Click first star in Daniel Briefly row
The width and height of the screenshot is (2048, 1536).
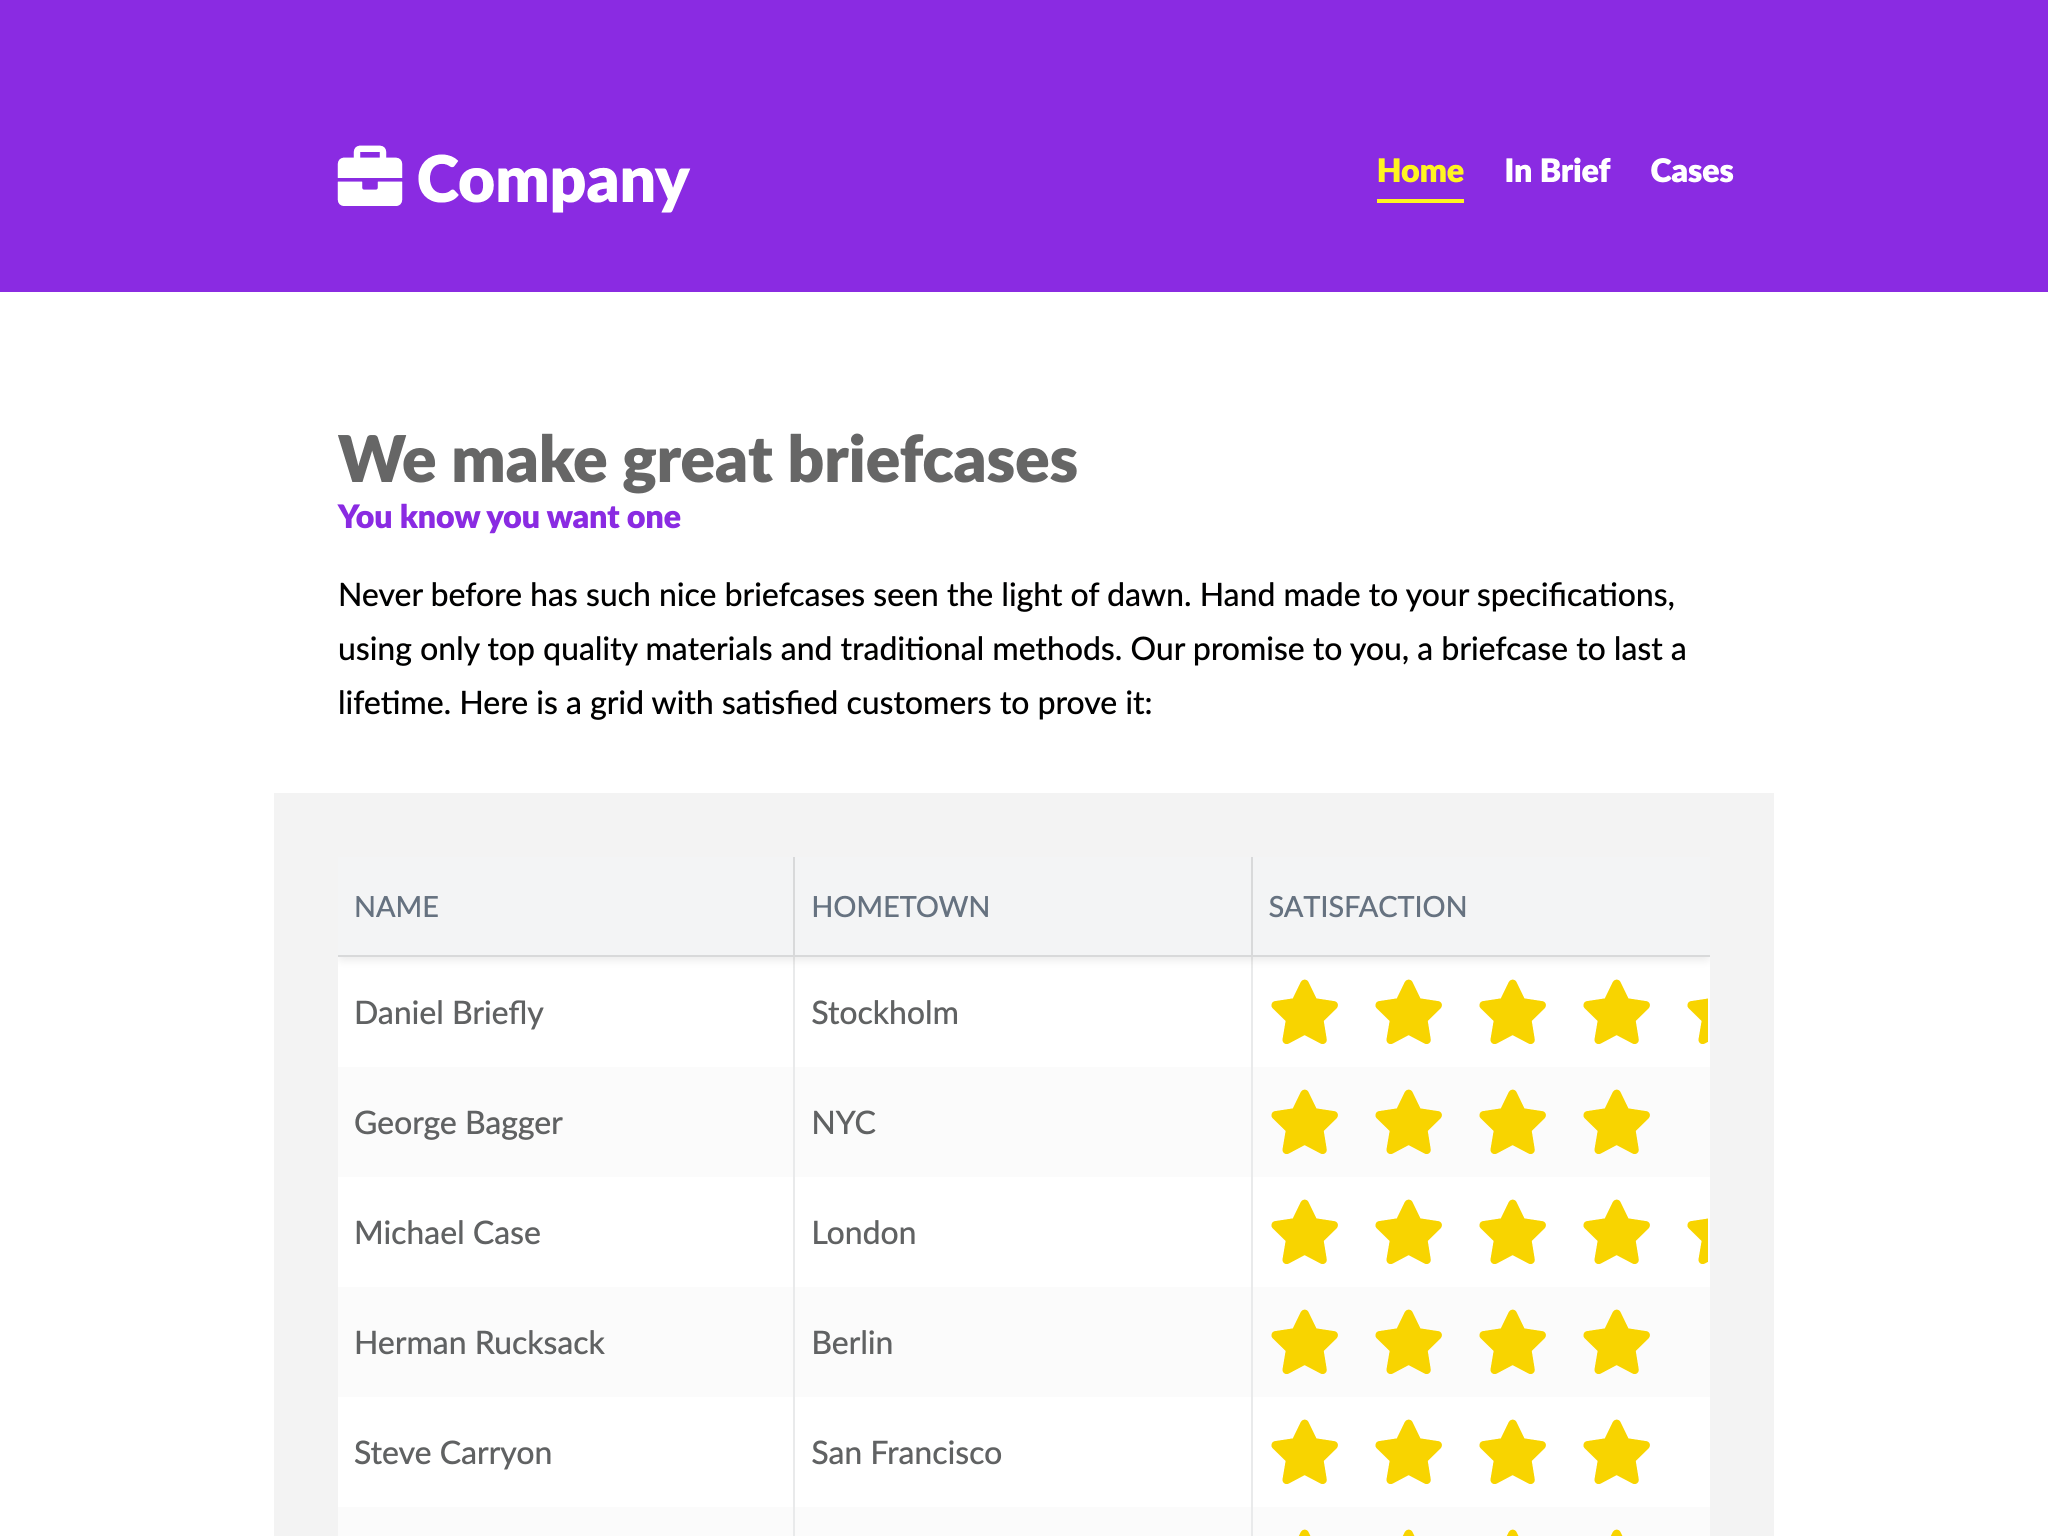point(1305,1012)
